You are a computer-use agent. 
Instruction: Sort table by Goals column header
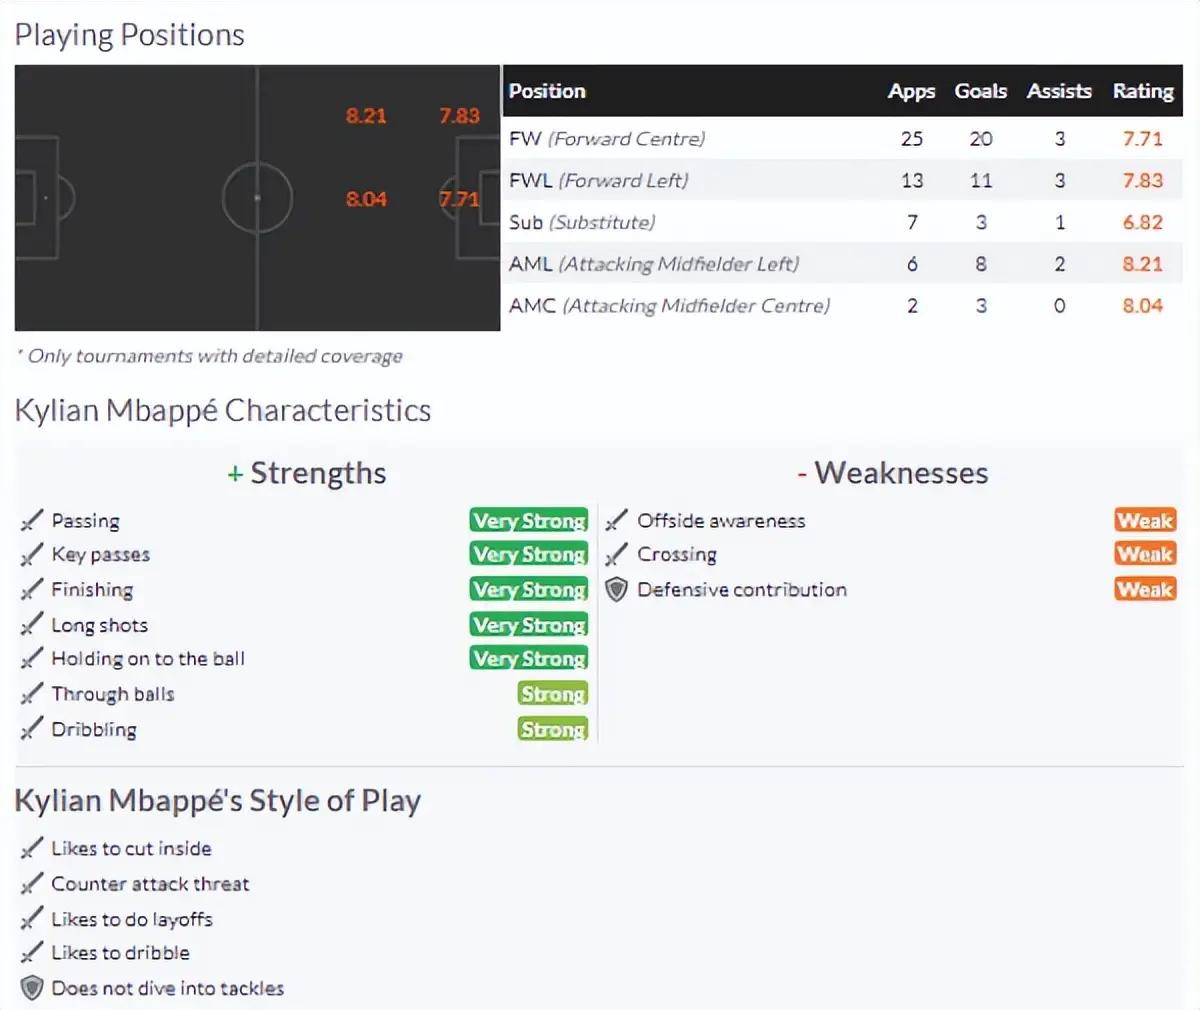coord(980,91)
